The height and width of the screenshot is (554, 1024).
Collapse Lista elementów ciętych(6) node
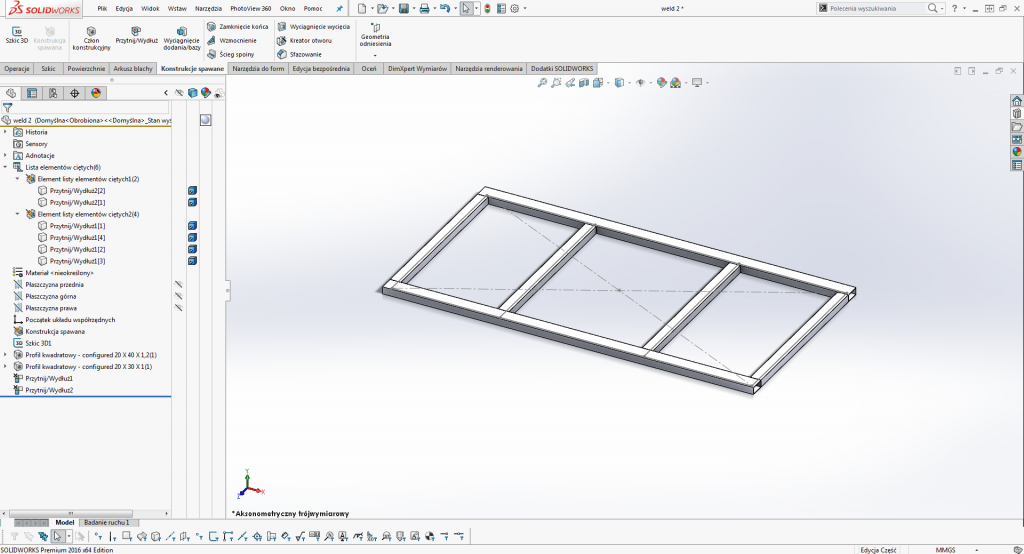5,167
